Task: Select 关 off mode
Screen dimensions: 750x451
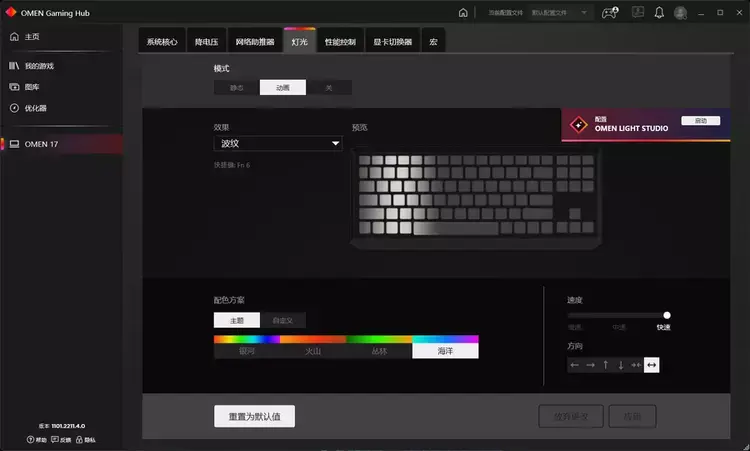Action: click(329, 88)
